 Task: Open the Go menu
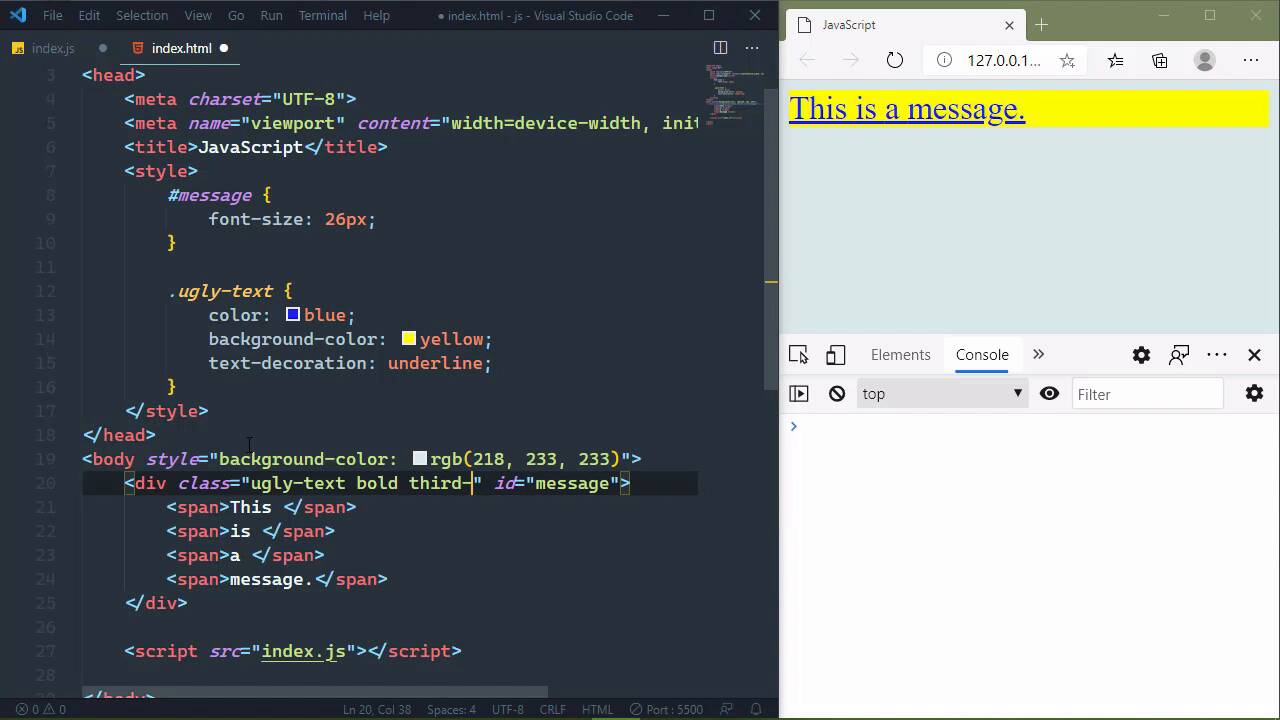(x=236, y=16)
